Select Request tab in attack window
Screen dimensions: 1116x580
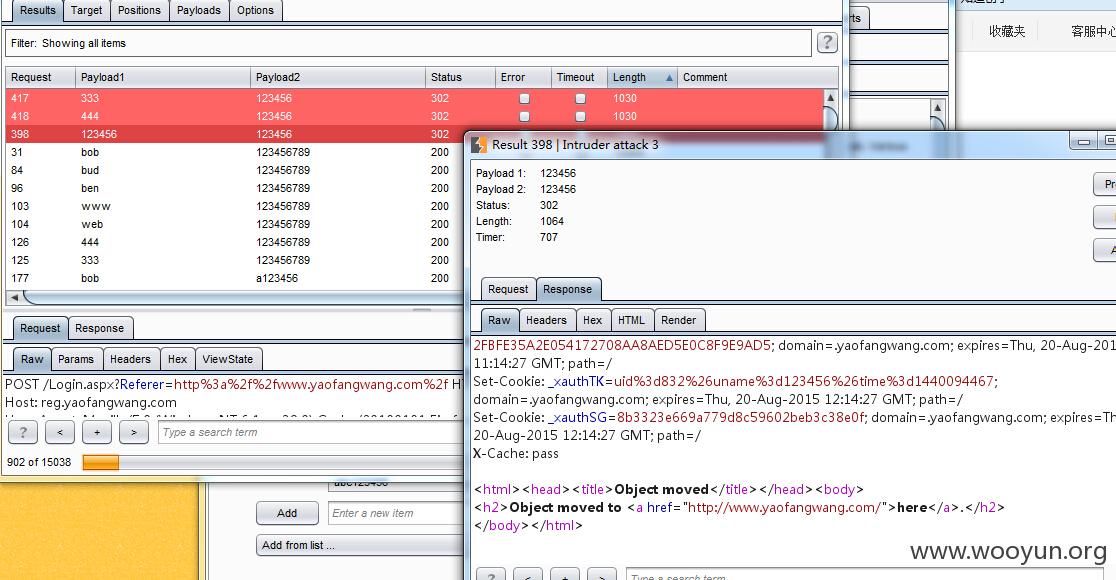(40, 328)
